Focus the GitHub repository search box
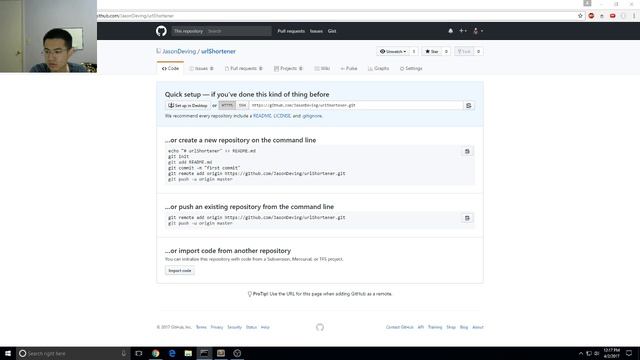 pyautogui.click(x=239, y=31)
